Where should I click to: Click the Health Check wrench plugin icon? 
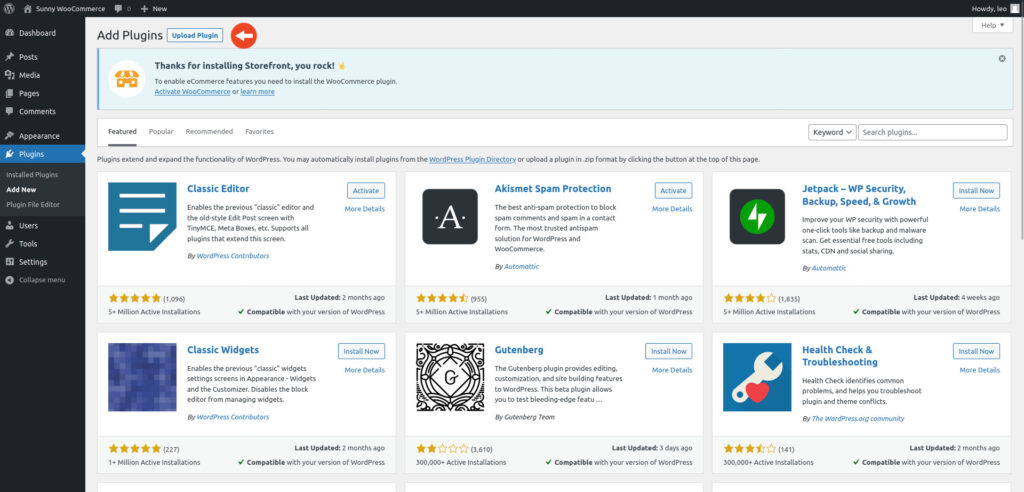(757, 377)
